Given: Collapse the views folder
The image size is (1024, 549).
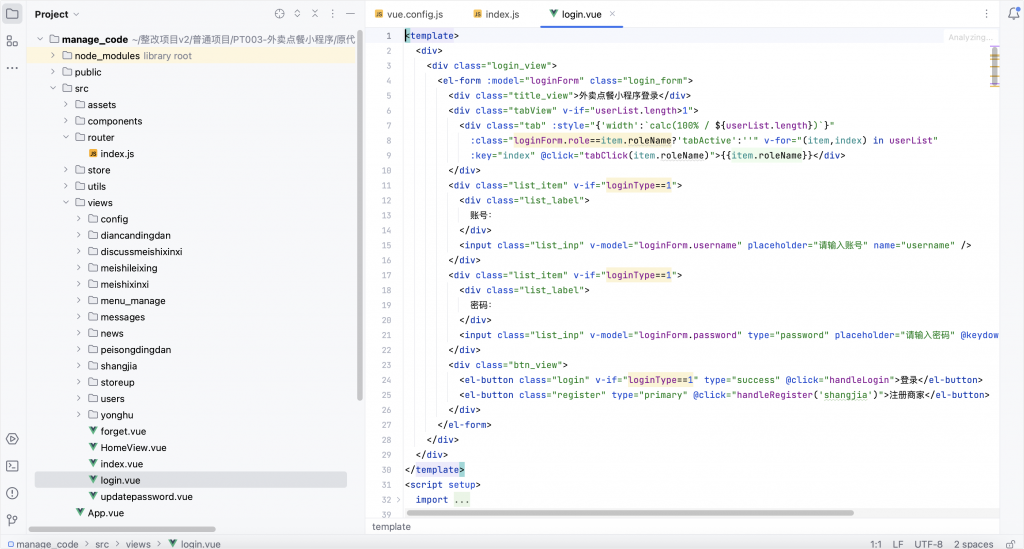Looking at the screenshot, I should click(x=66, y=203).
